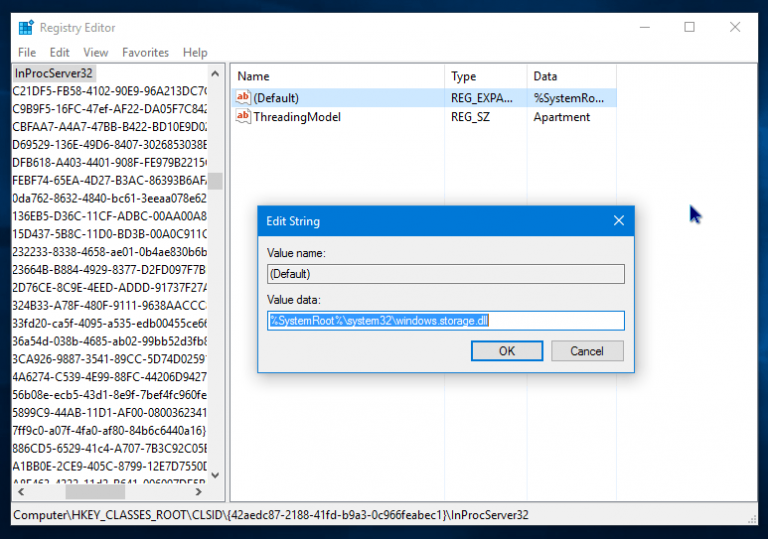Select the ThreadingModel value row
Viewport: 768px width, 539px height.
tap(297, 117)
